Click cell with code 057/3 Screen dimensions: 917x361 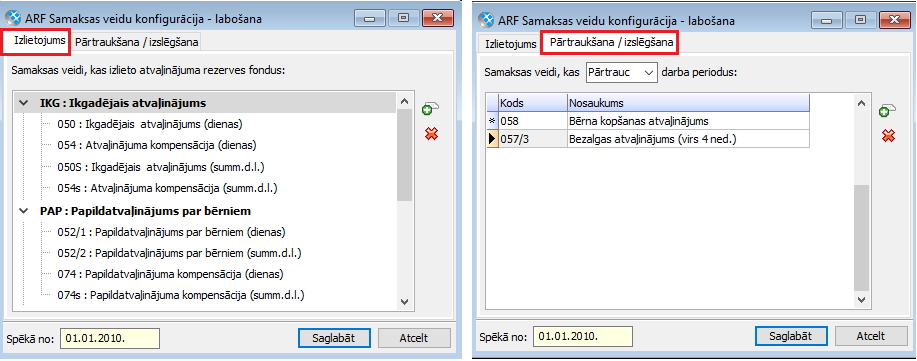click(533, 139)
